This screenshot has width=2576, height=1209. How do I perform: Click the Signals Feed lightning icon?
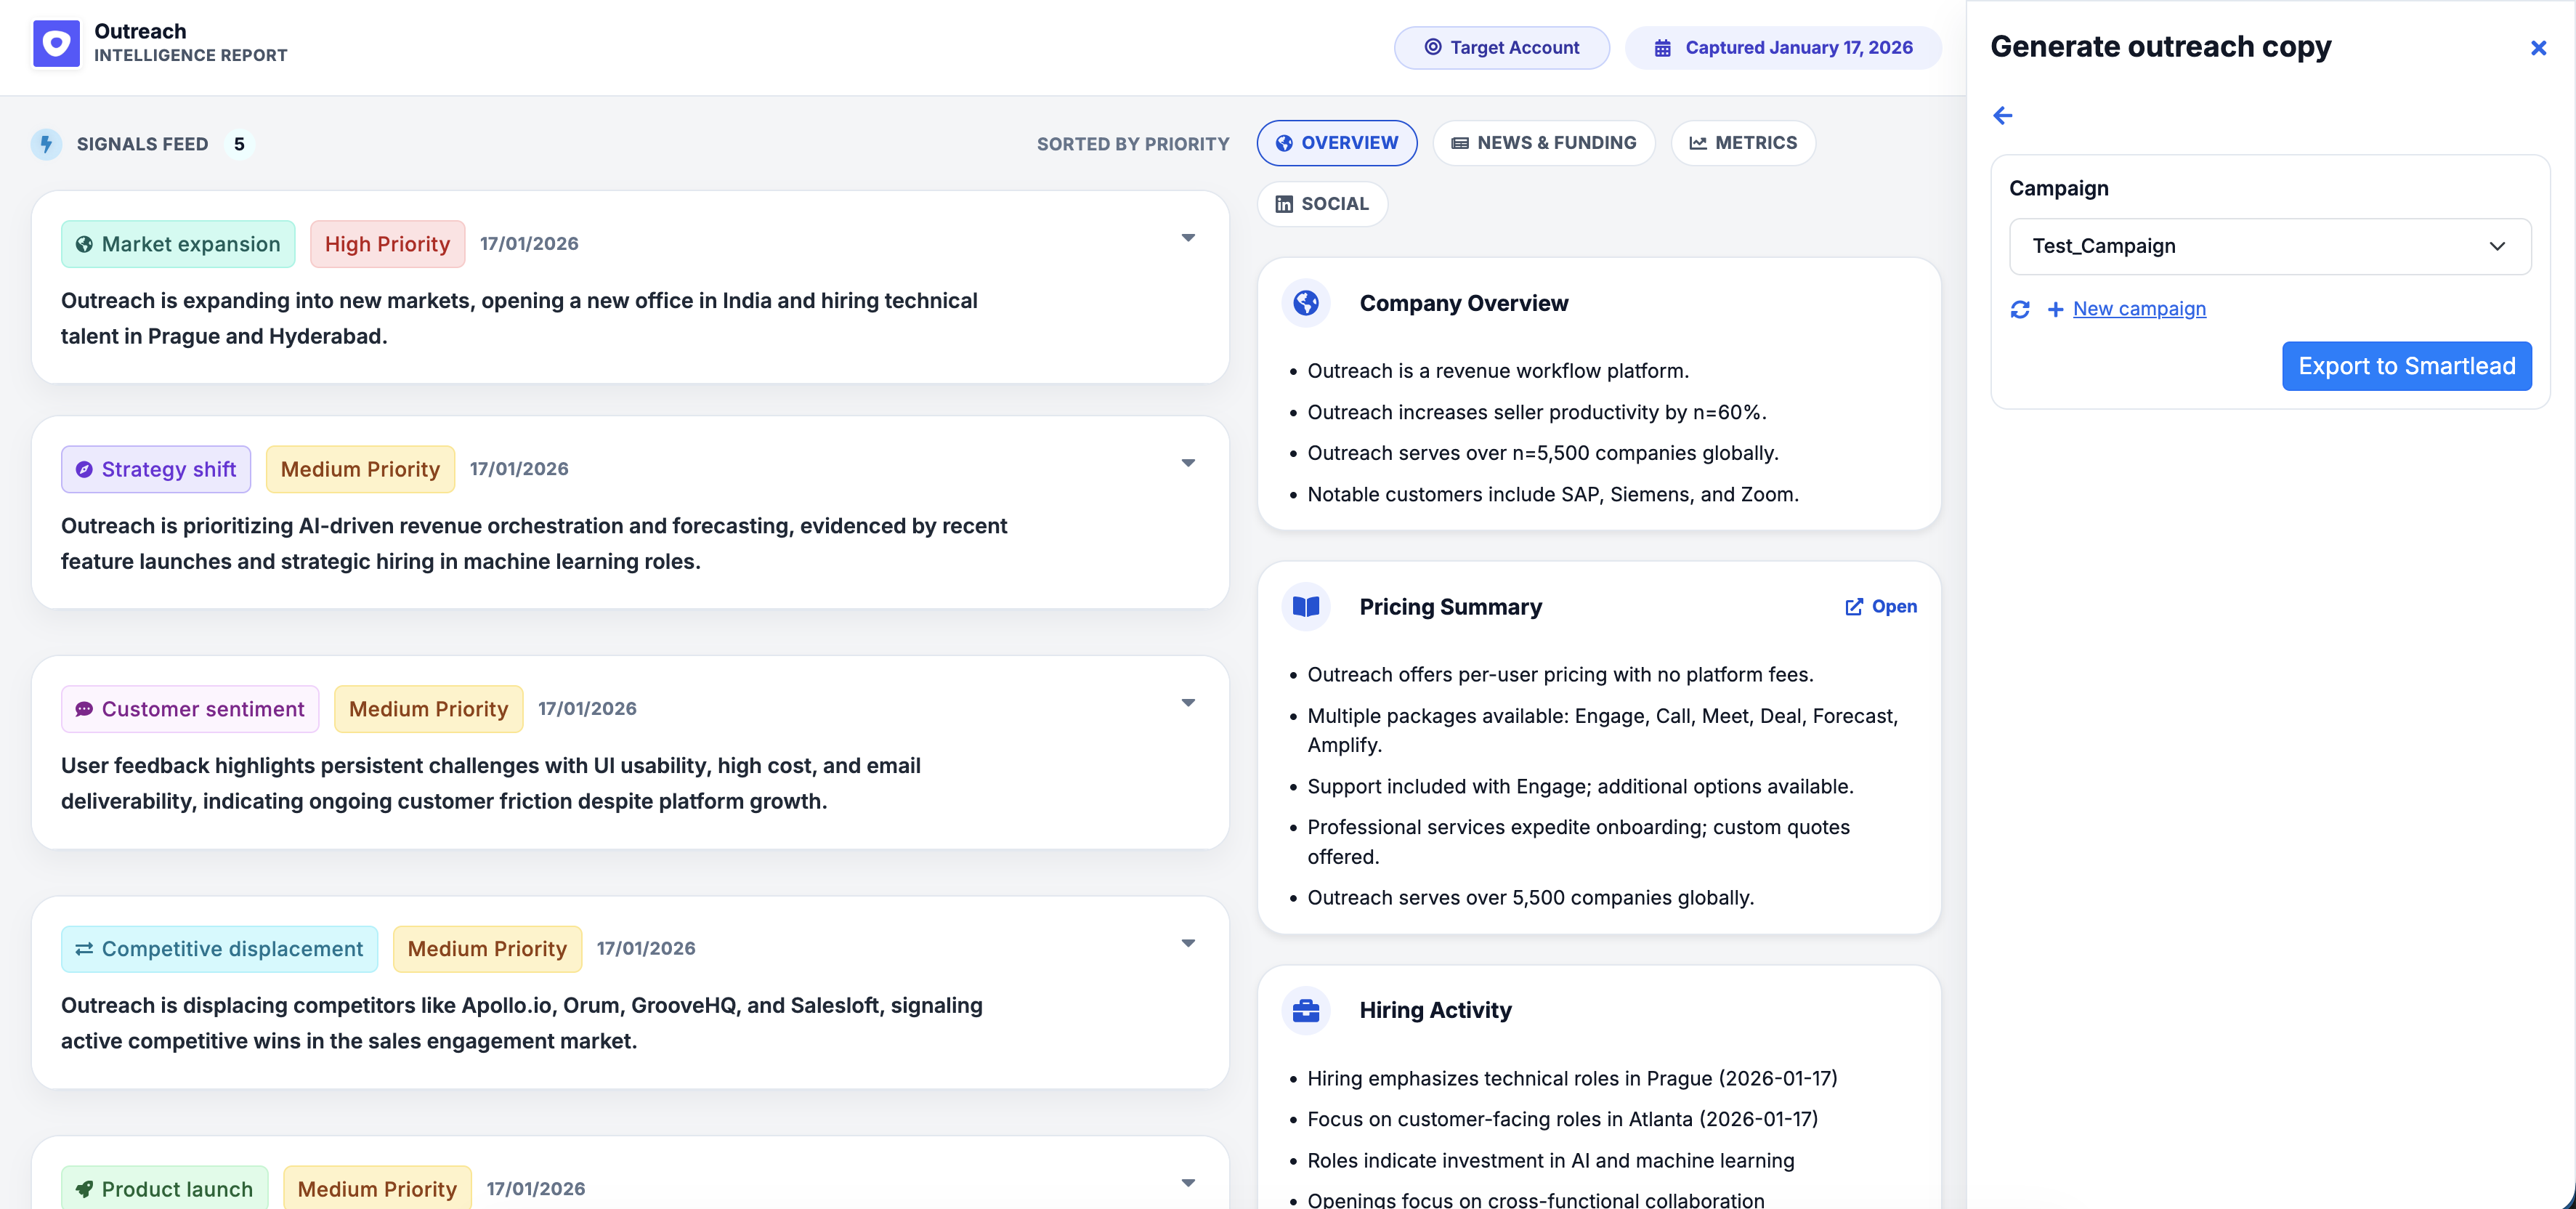46,143
